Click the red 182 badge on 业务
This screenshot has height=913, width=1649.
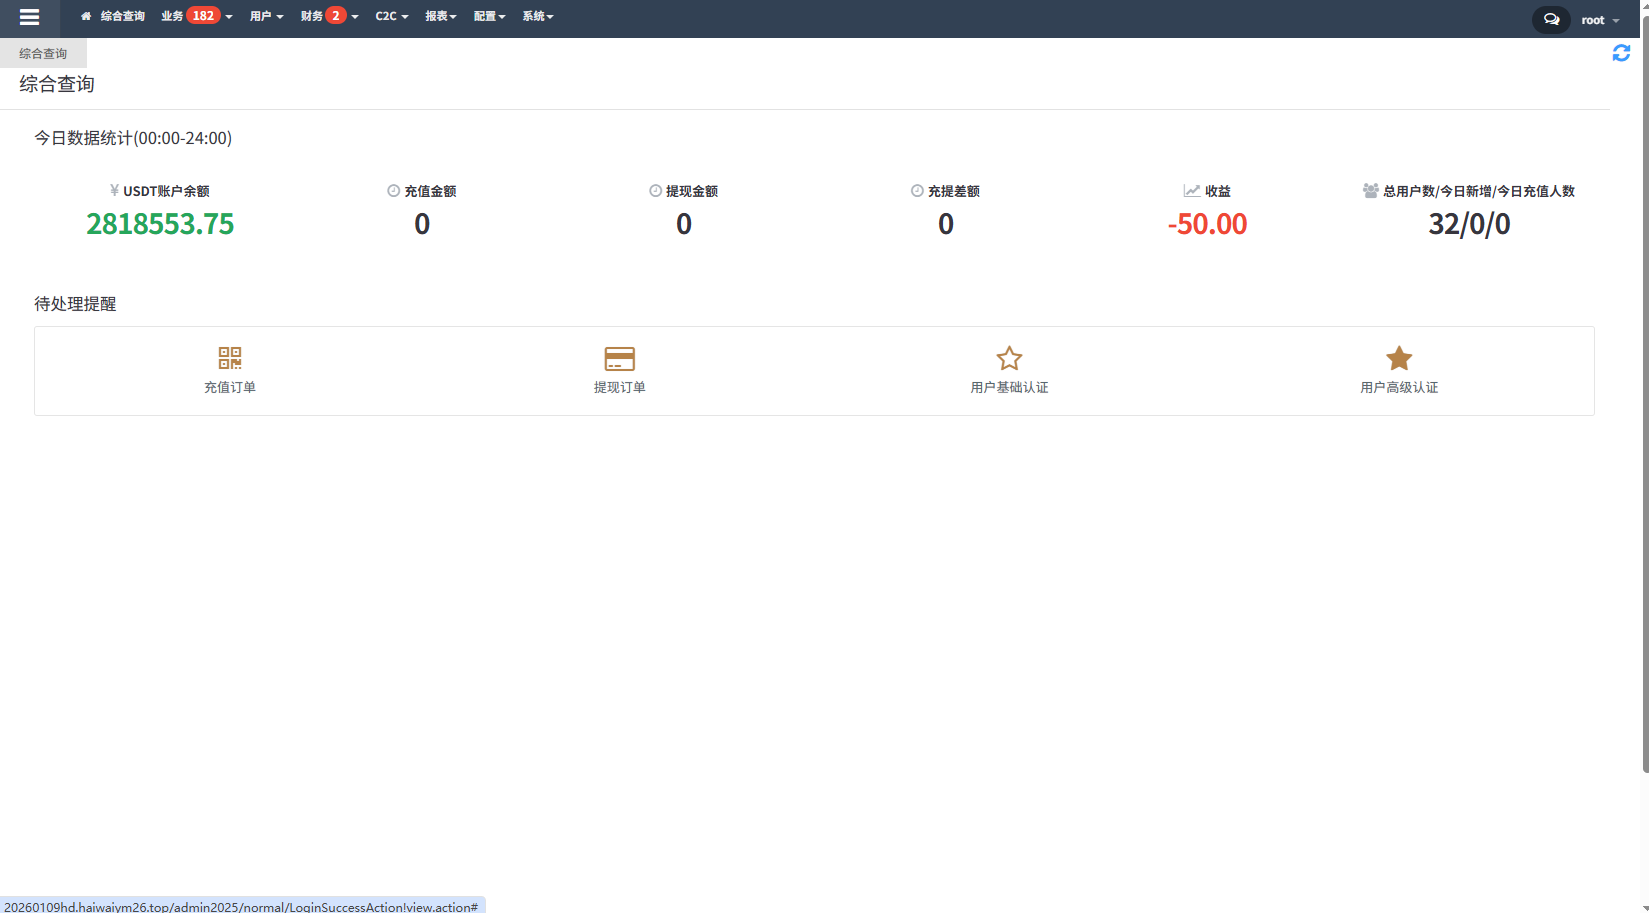pos(203,16)
